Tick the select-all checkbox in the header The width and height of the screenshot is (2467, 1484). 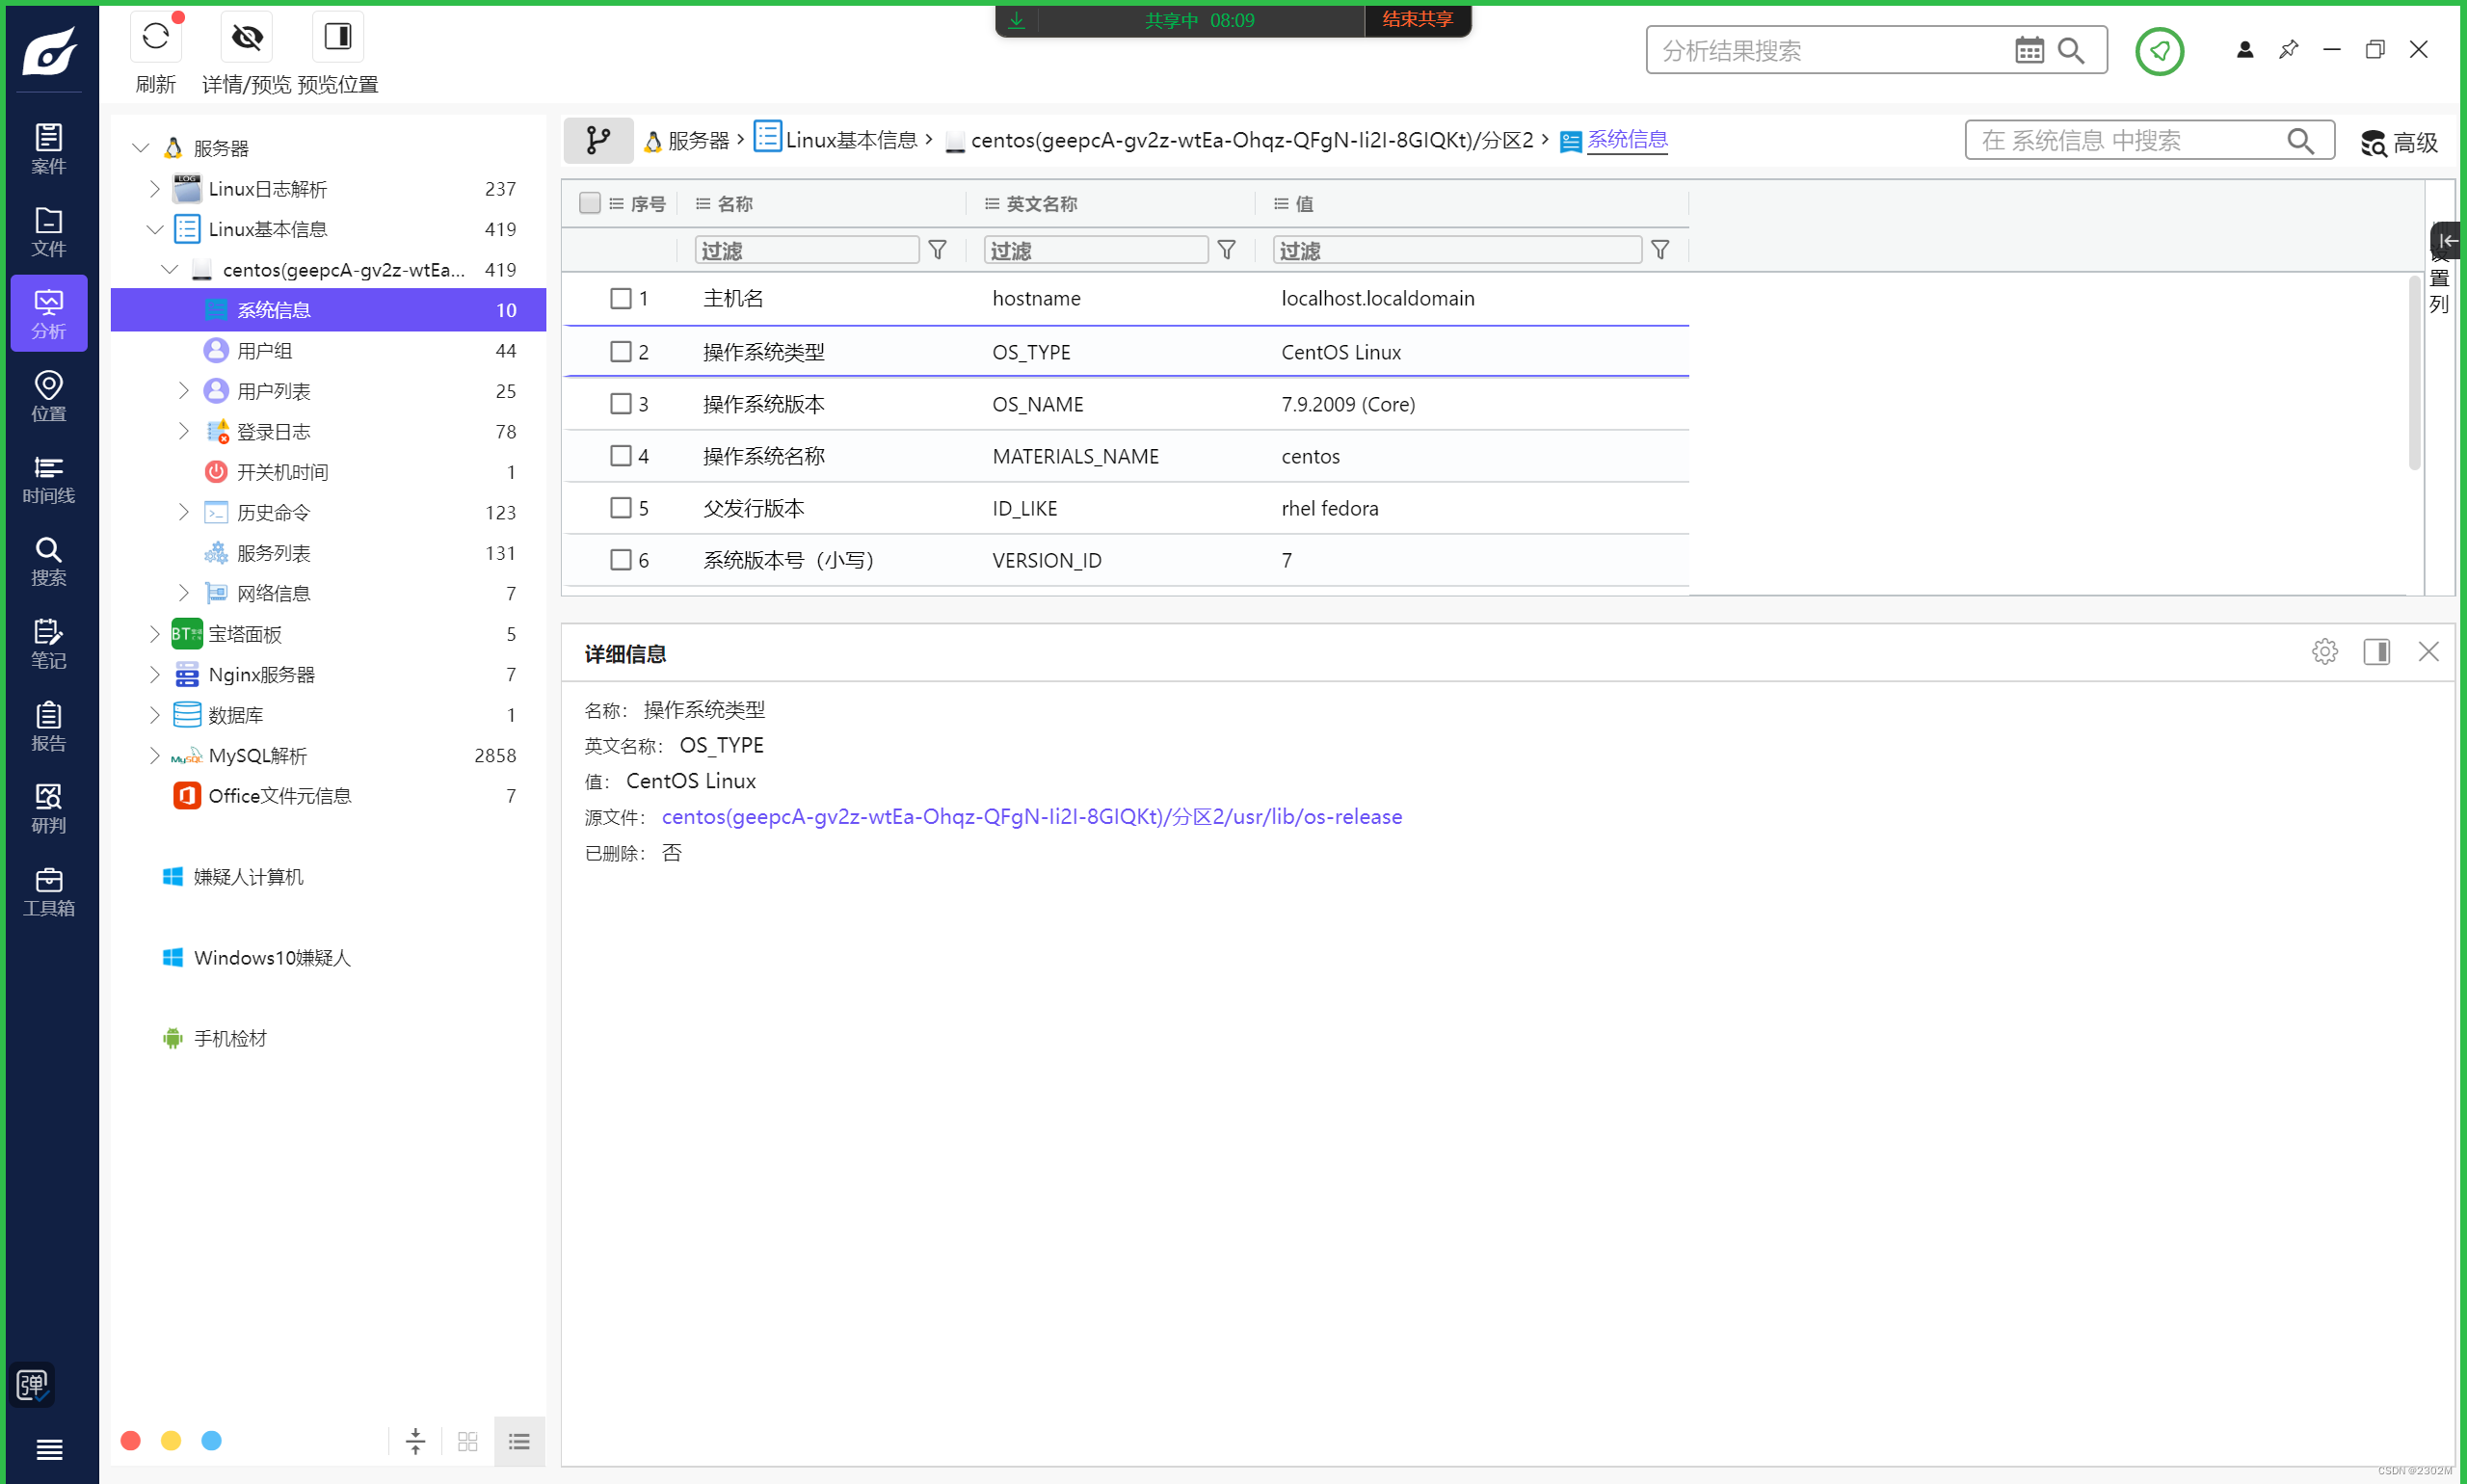tap(590, 203)
